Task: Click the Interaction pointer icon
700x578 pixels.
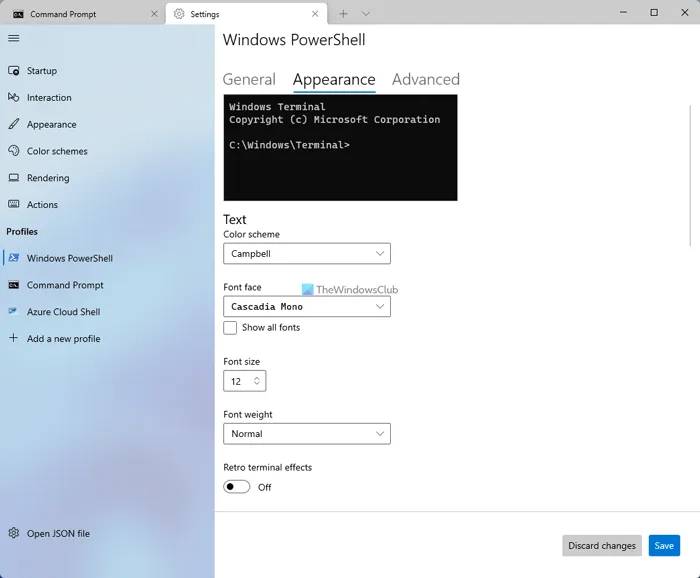Action: (x=14, y=97)
